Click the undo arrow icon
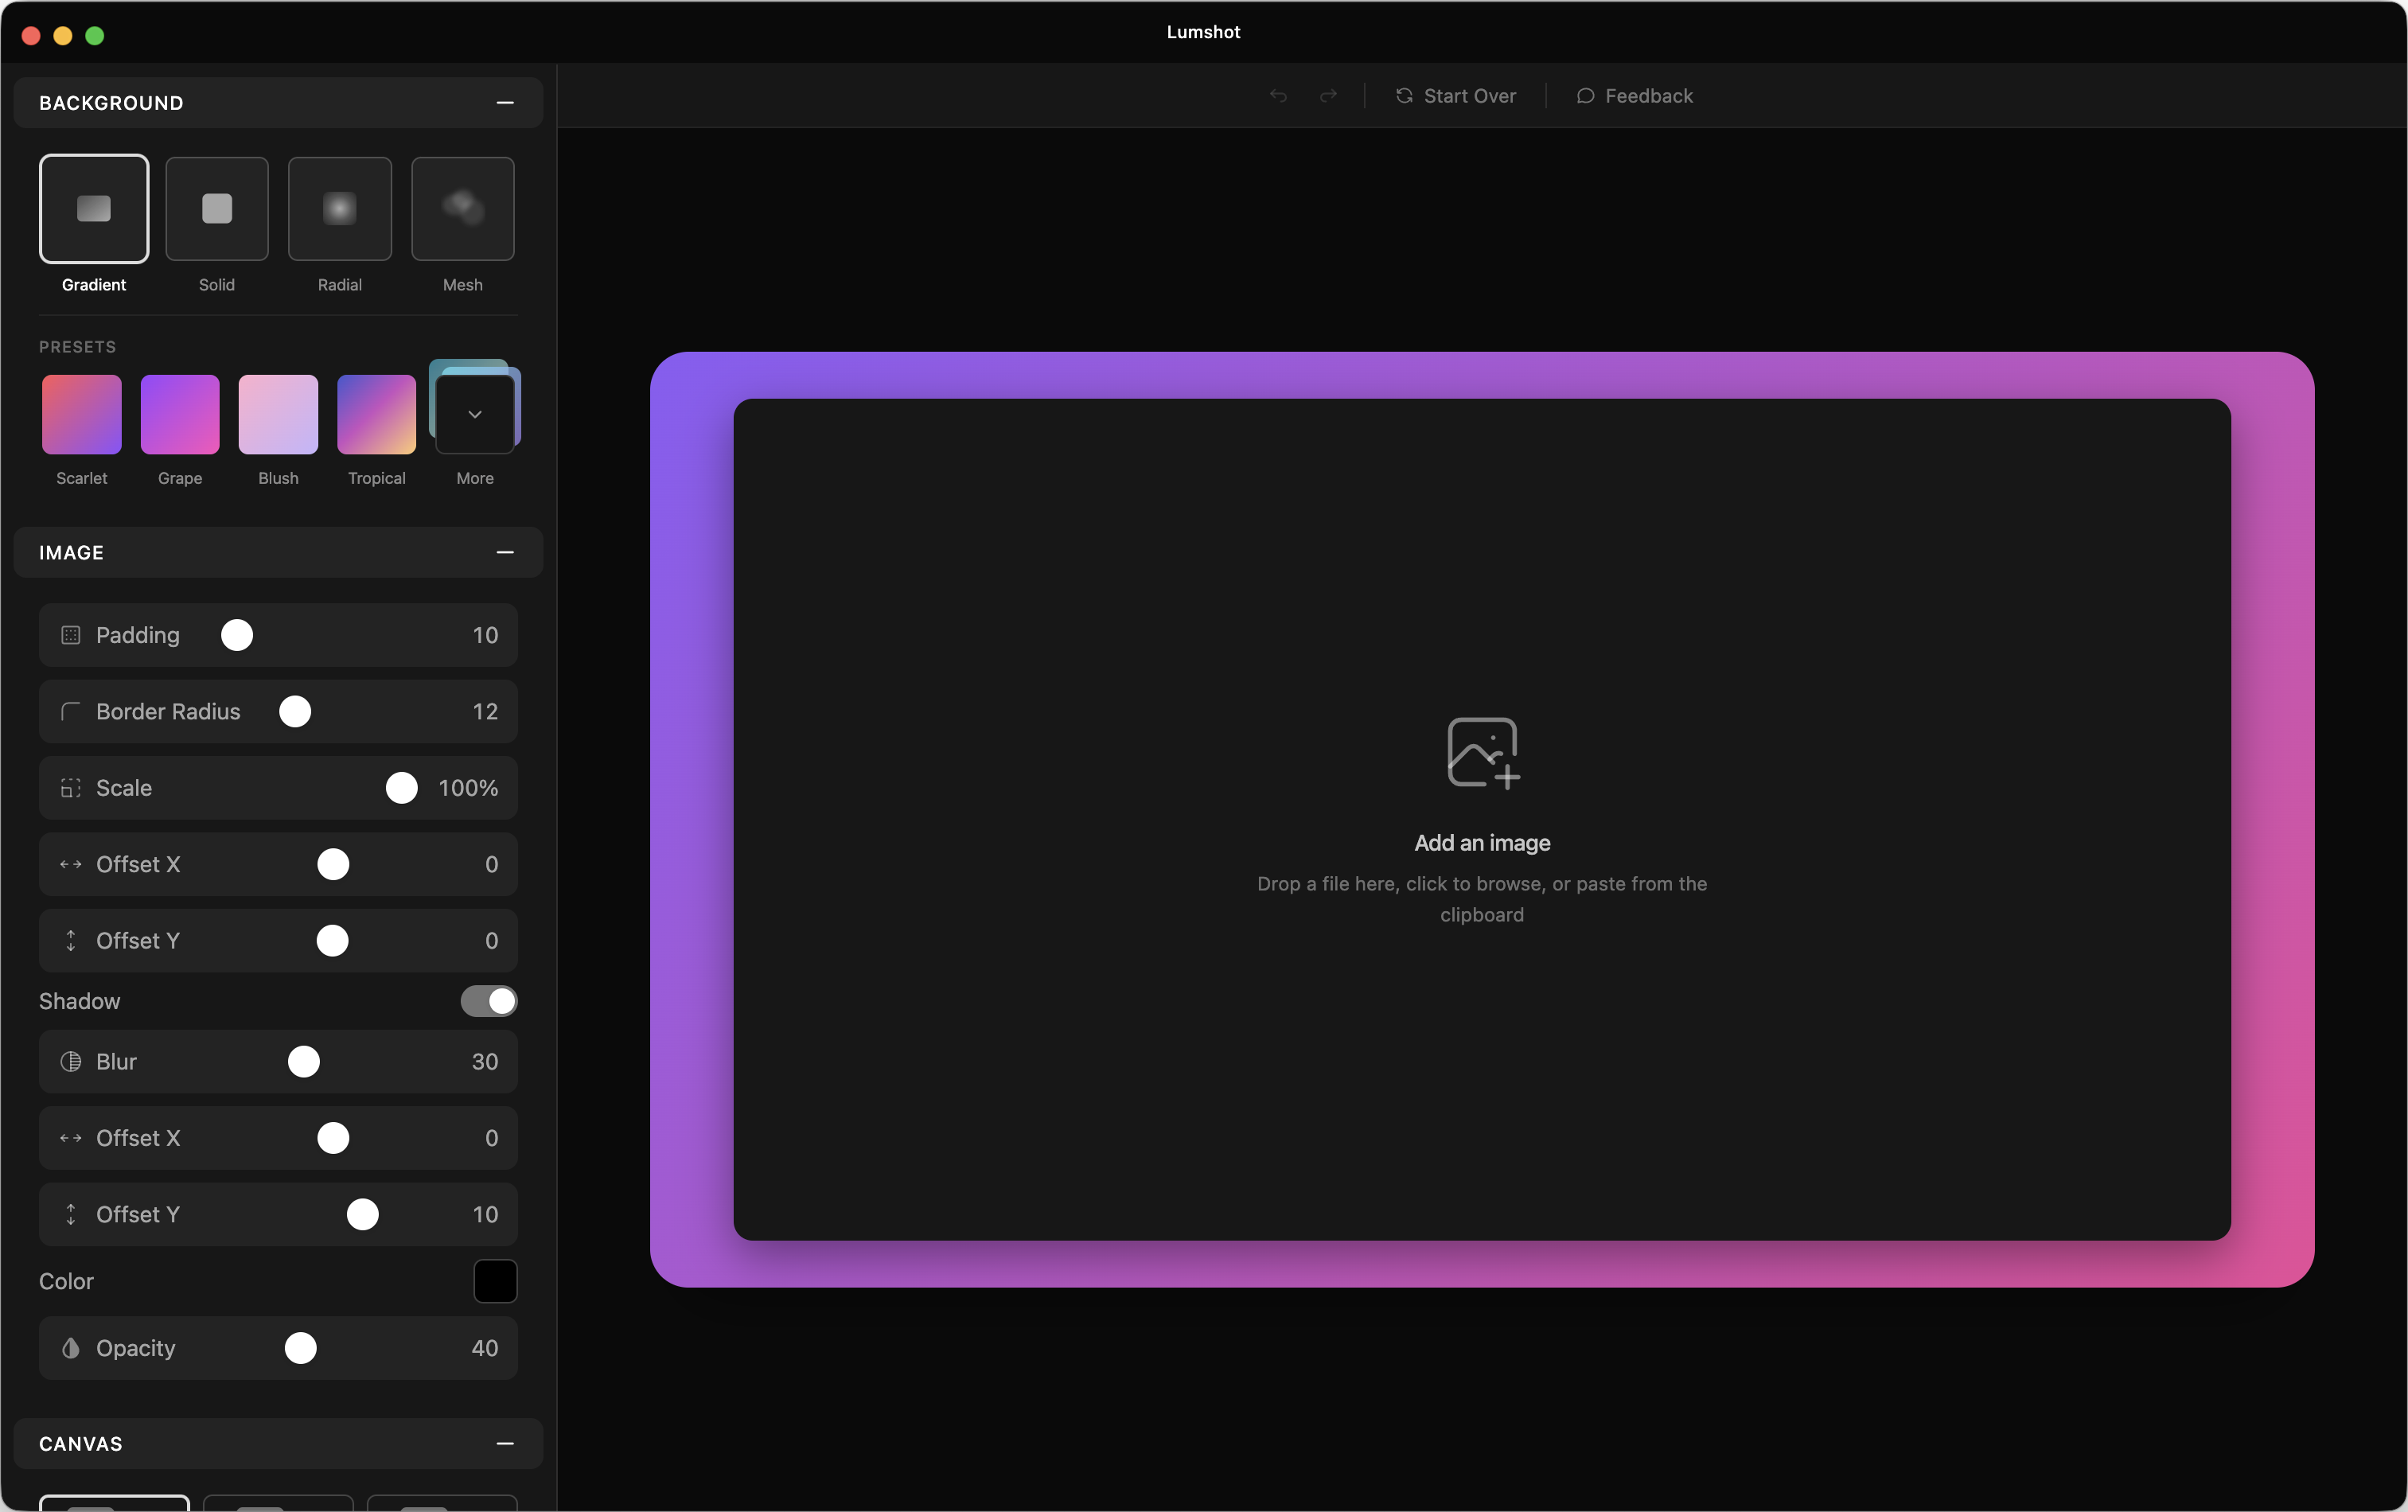 1278,96
